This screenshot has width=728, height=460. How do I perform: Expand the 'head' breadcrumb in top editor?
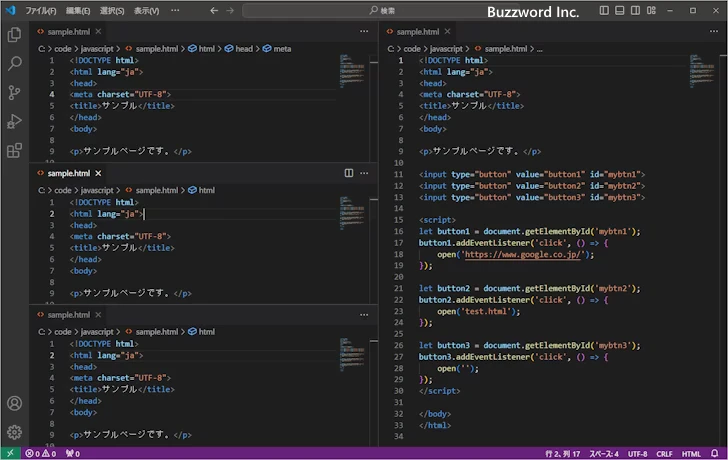click(243, 48)
